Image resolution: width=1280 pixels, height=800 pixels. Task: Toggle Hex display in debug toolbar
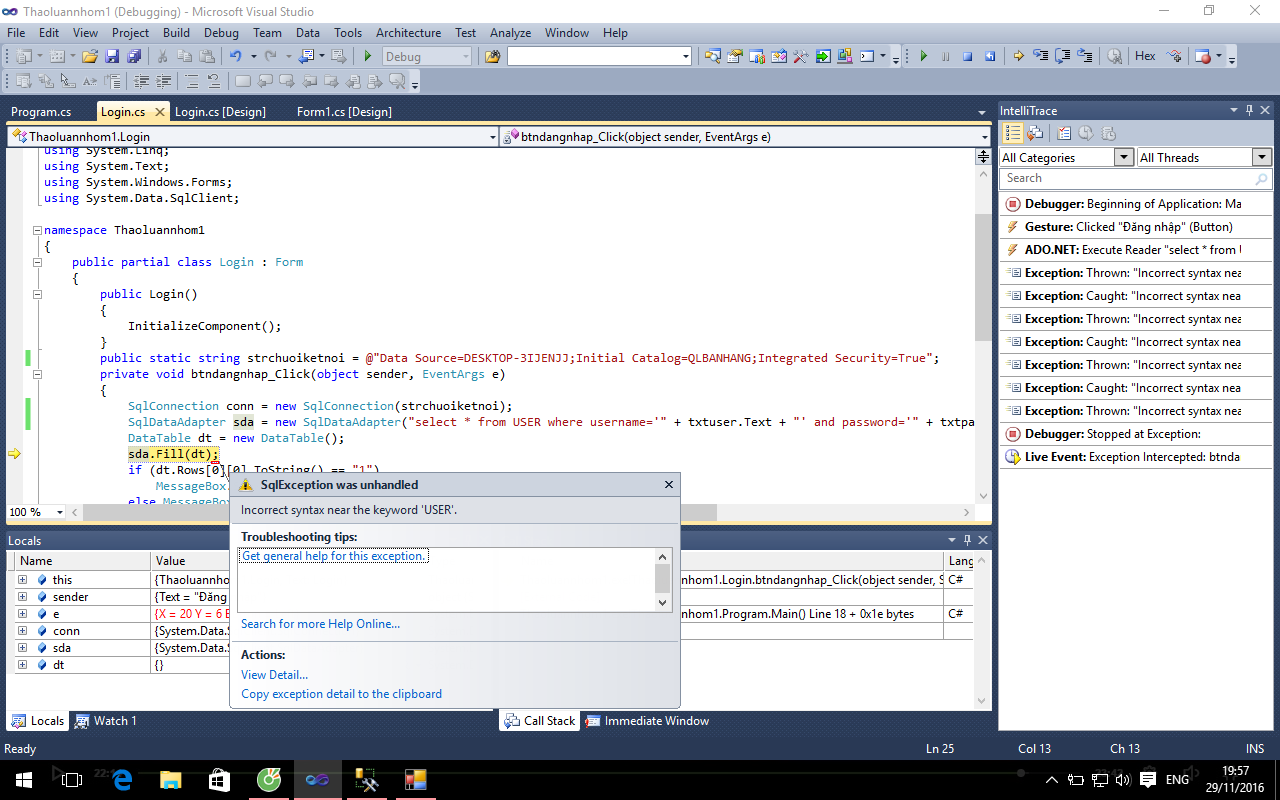pos(1145,57)
